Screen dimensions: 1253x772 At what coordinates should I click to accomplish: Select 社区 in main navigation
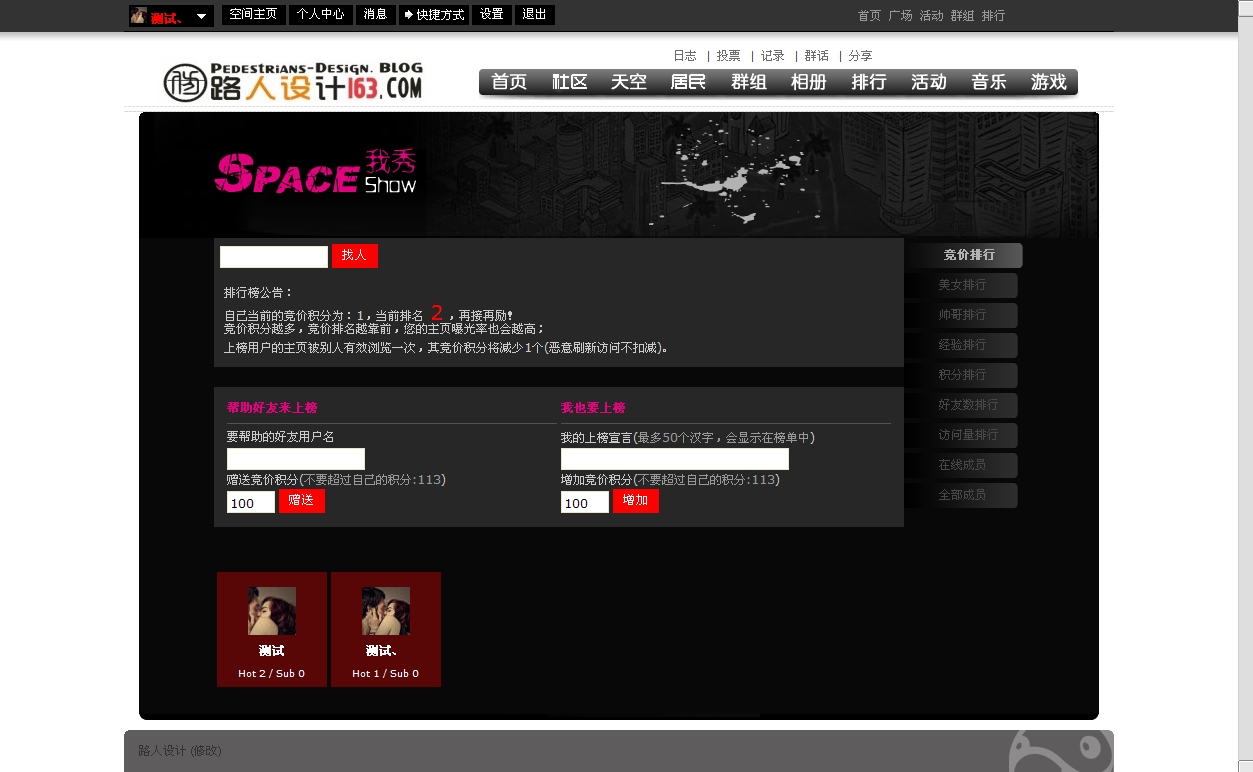click(569, 82)
